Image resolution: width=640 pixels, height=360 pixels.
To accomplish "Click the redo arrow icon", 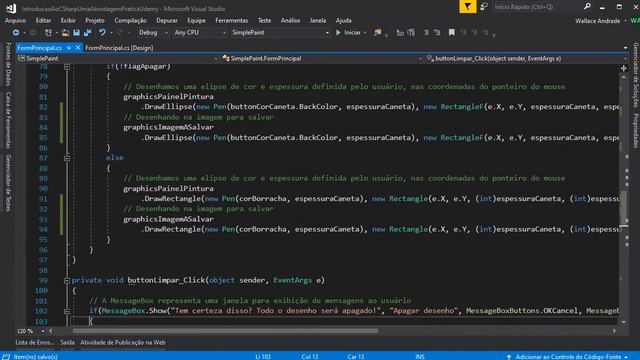I will (x=120, y=33).
